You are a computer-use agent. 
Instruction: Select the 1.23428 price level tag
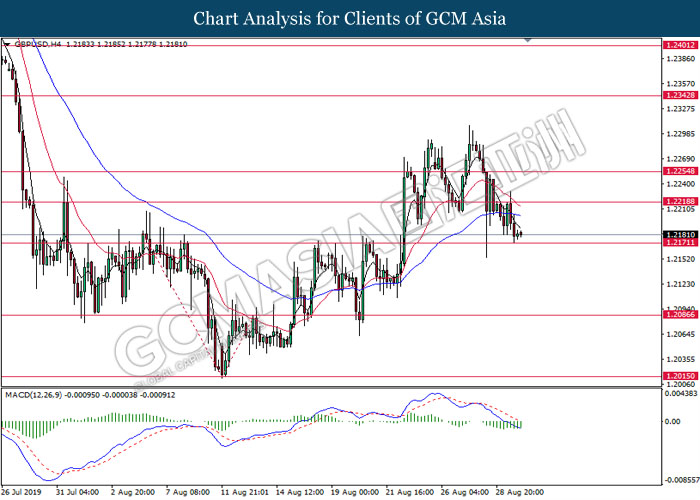click(680, 96)
